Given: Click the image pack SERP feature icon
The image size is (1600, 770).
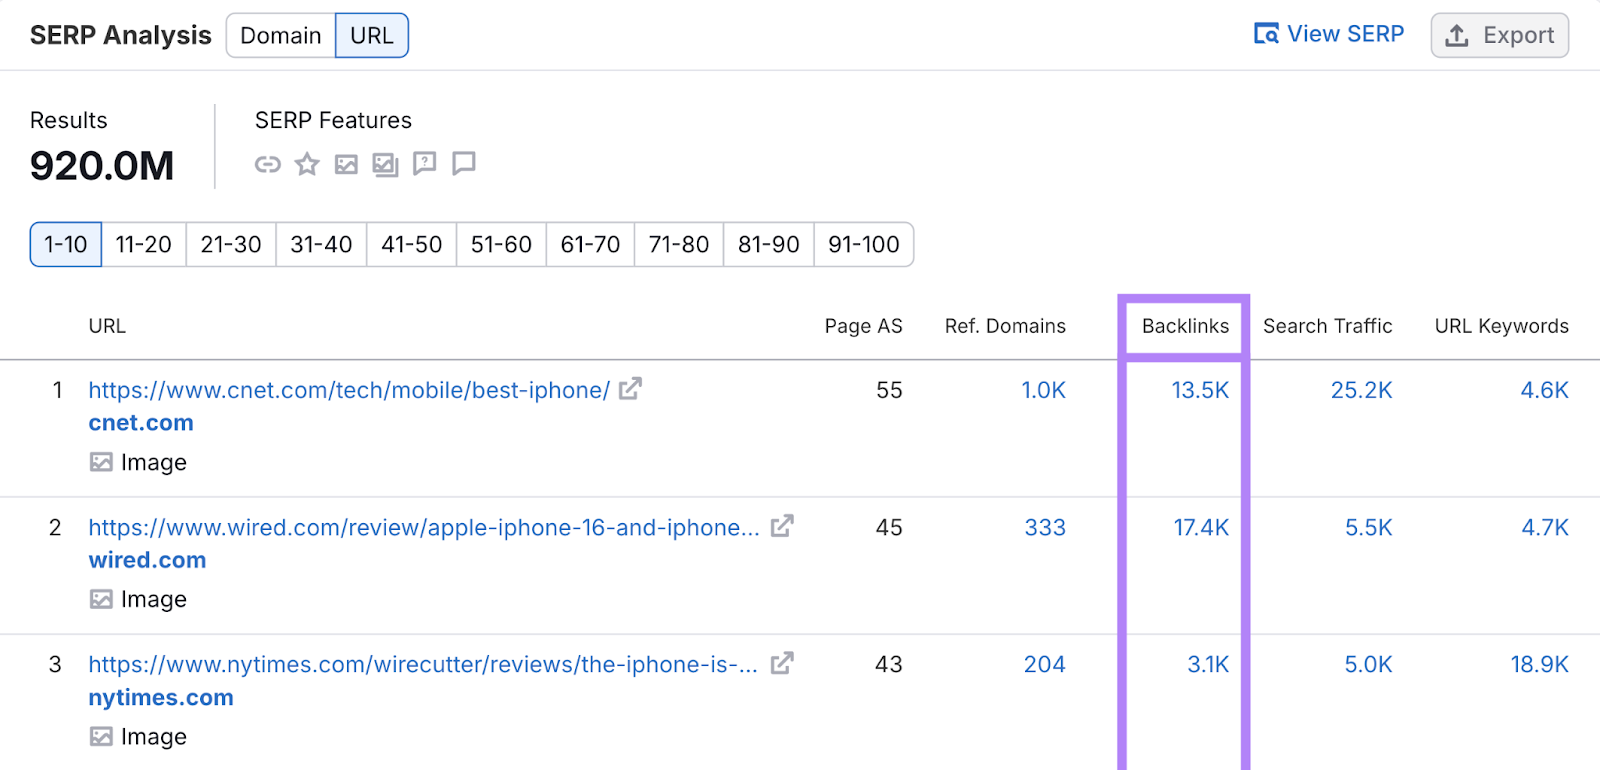Looking at the screenshot, I should click(x=385, y=164).
